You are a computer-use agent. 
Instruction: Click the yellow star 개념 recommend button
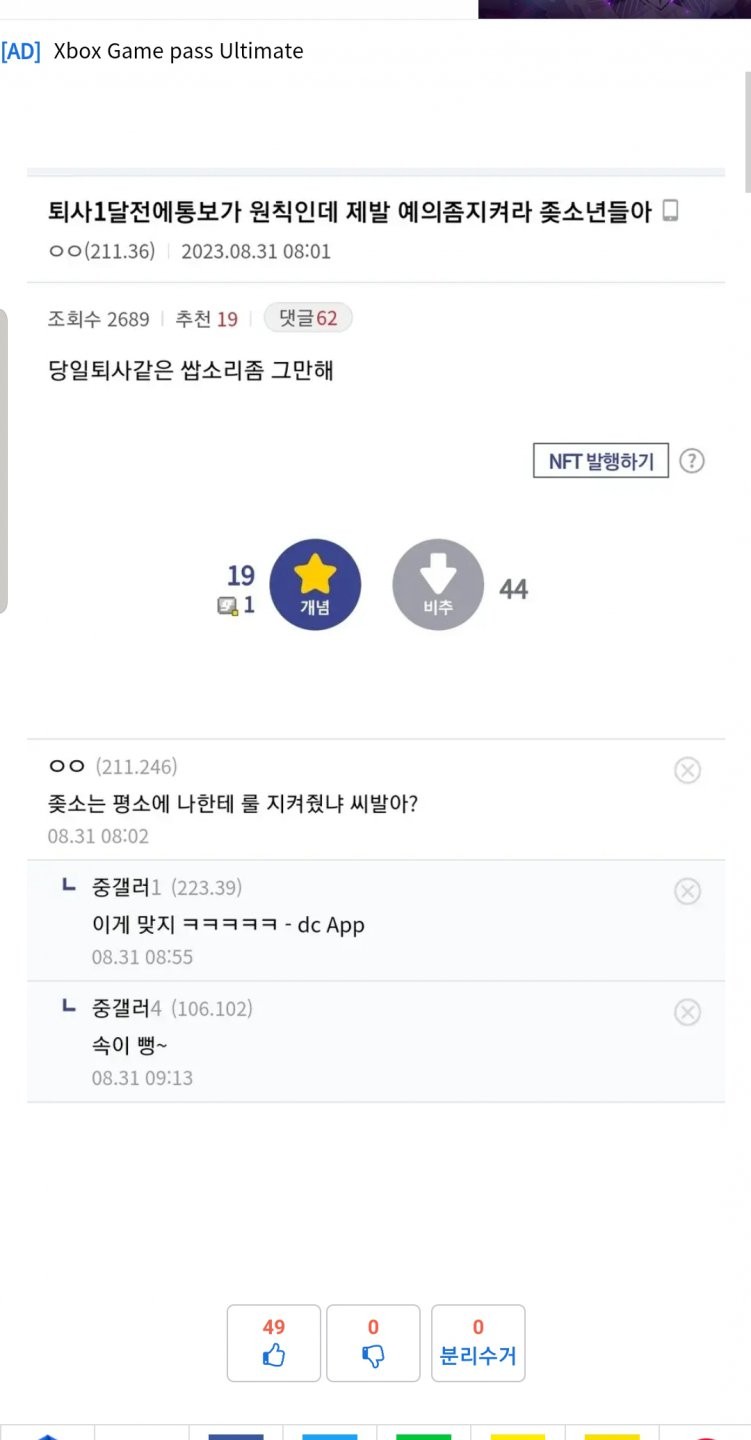point(315,585)
